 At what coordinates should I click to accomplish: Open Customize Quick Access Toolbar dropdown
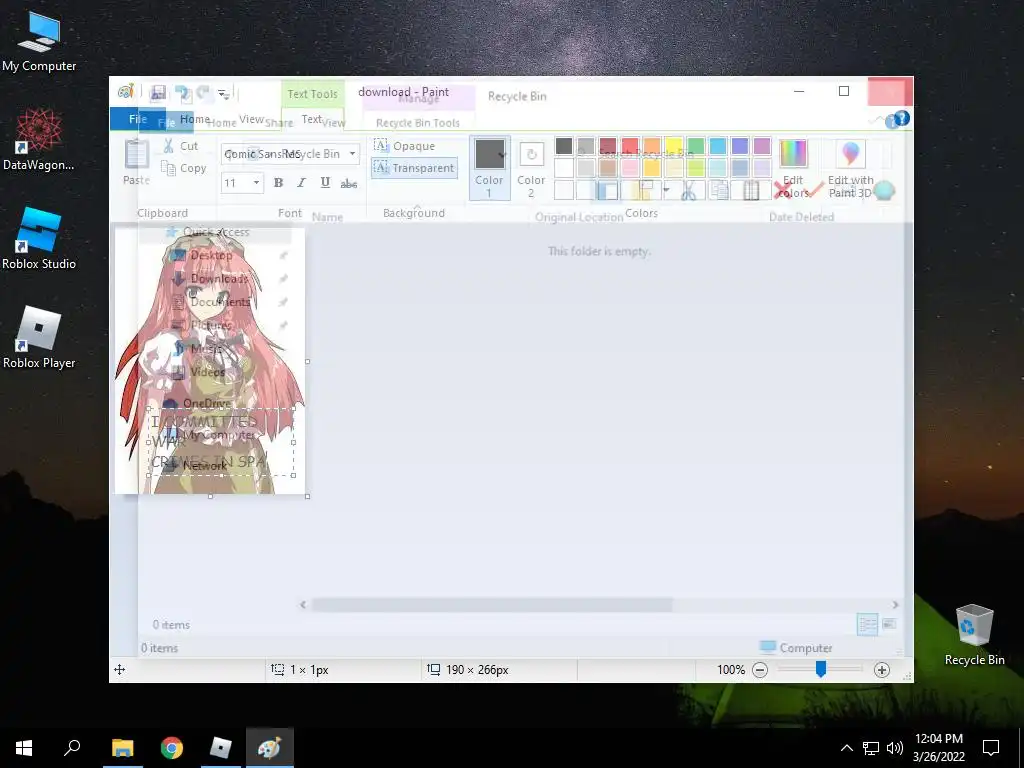point(224,94)
